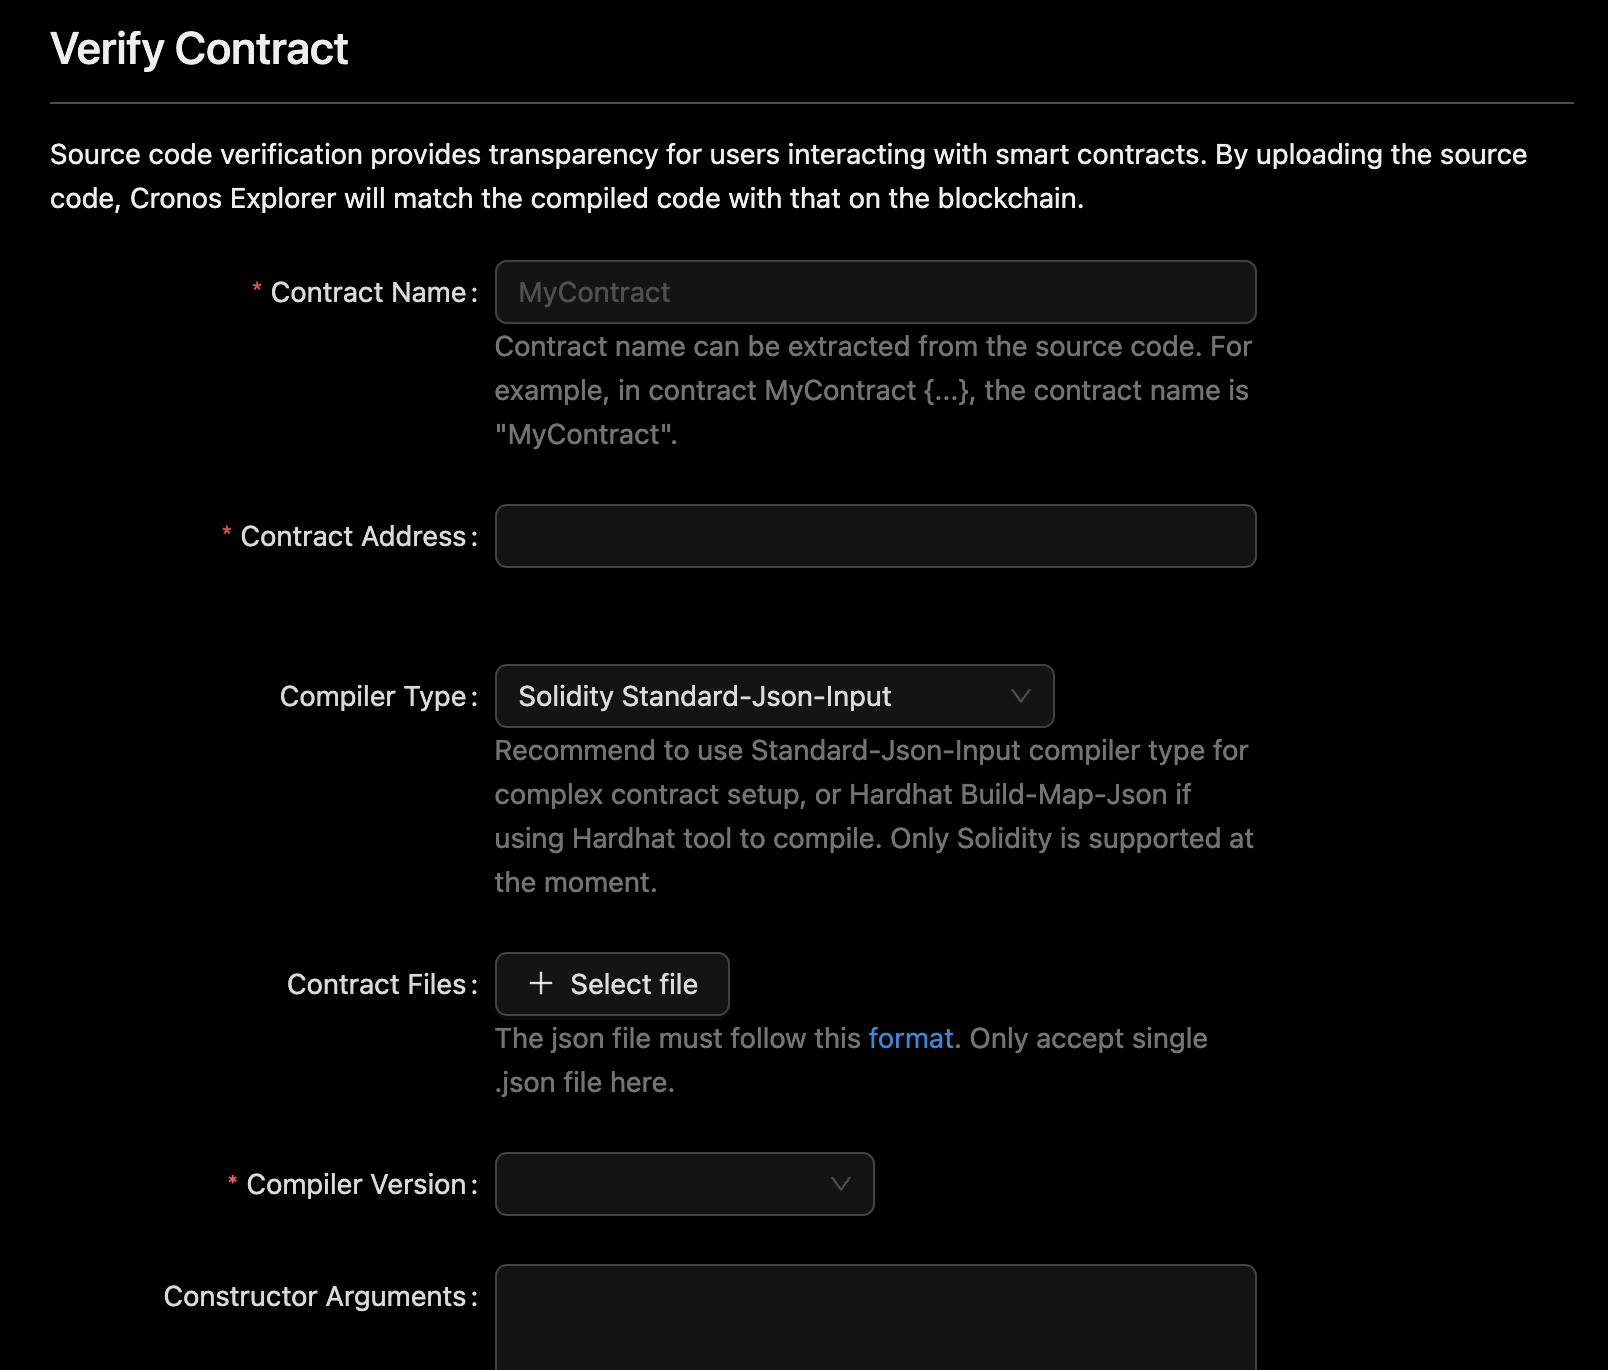Click the "Contract Name" field label
Viewport: 1608px width, 1370px height.
click(x=368, y=292)
